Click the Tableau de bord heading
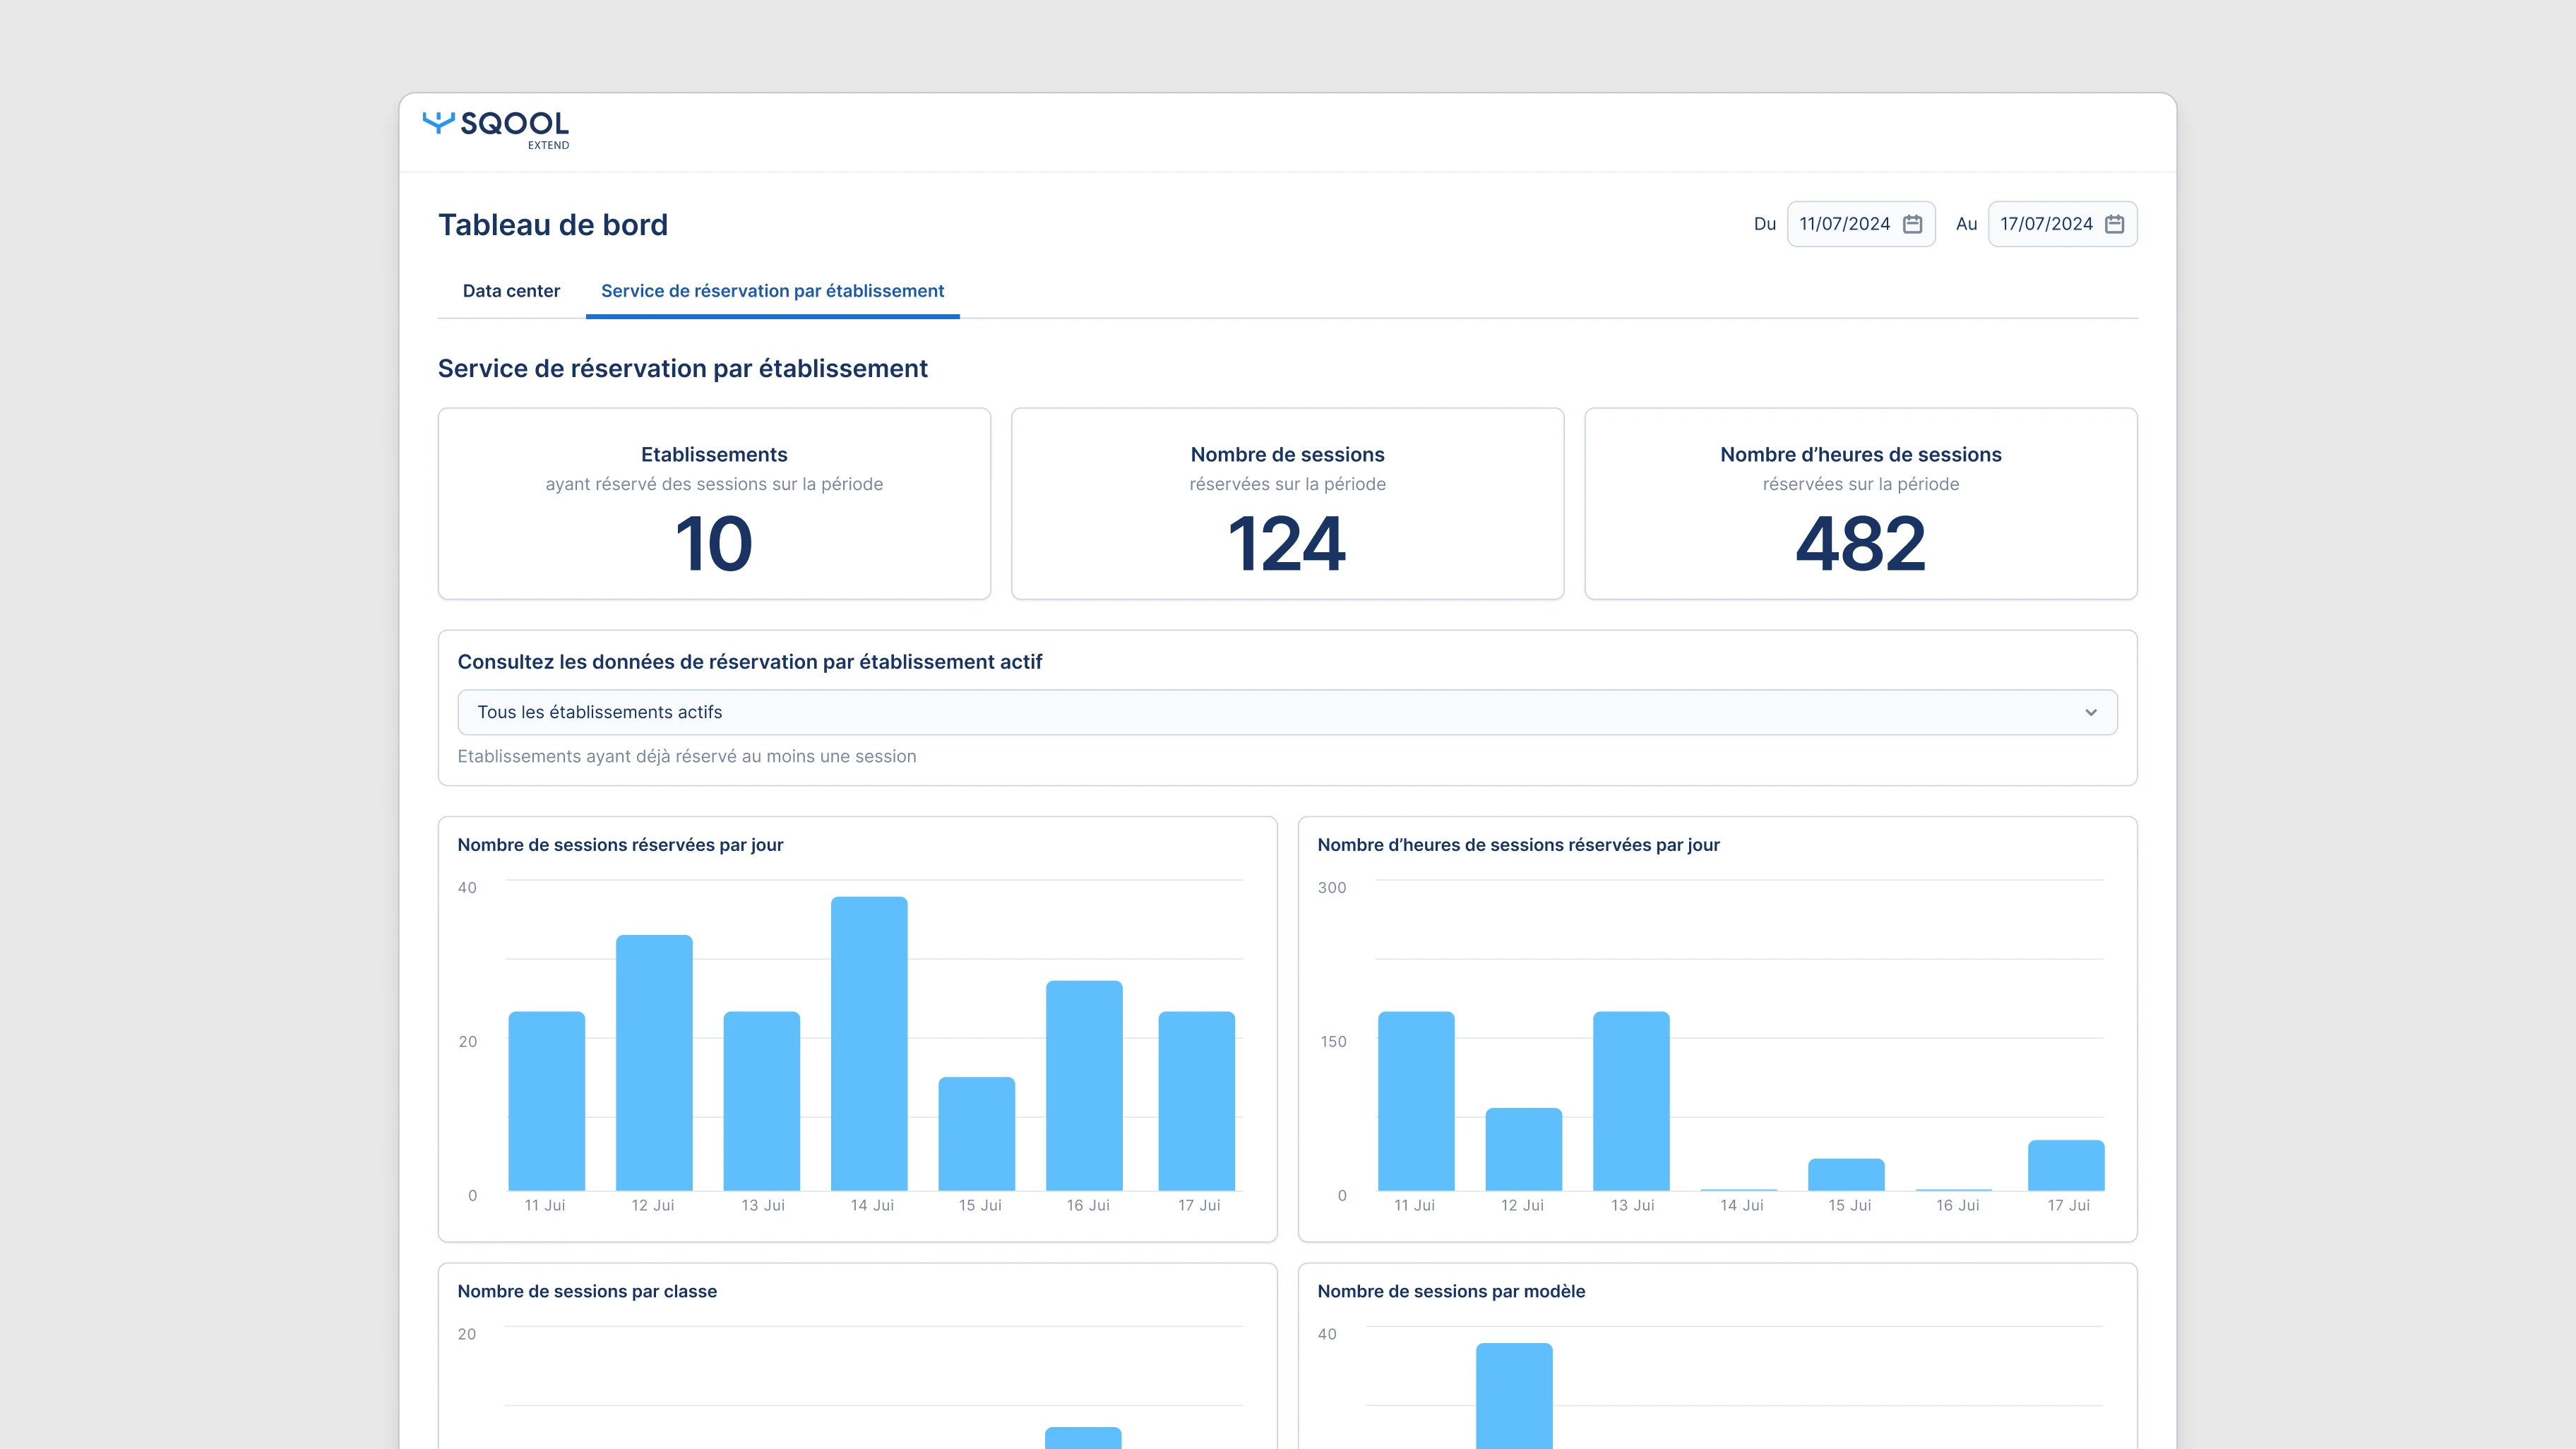The height and width of the screenshot is (1449, 2576). (553, 223)
